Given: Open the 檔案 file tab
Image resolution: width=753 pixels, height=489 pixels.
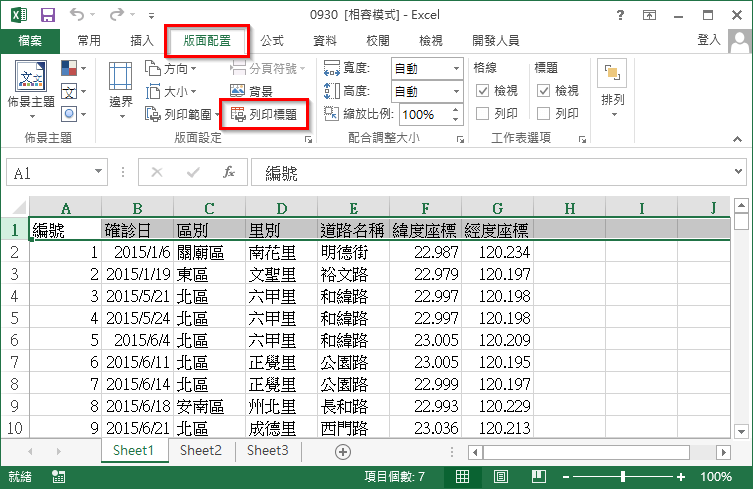Looking at the screenshot, I should [30, 41].
